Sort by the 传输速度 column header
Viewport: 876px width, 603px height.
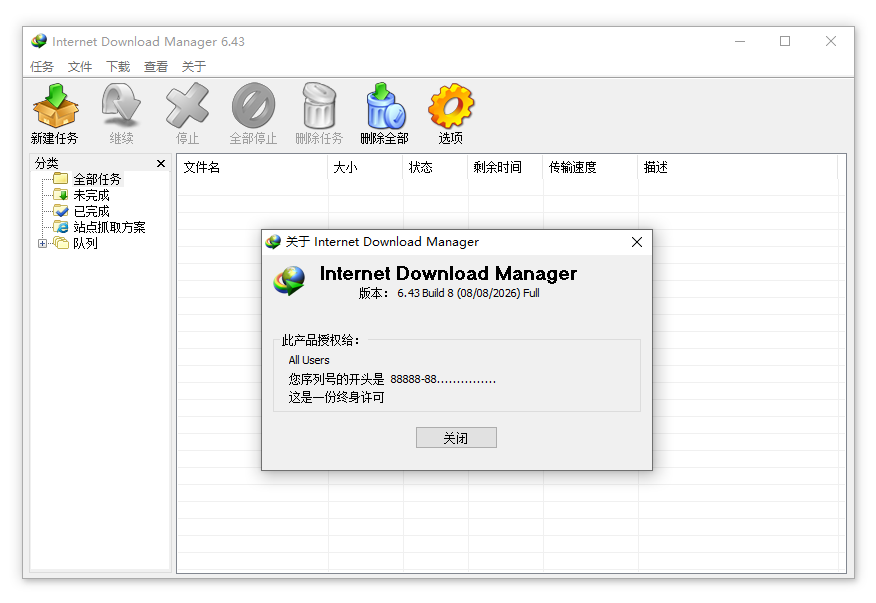coord(590,167)
